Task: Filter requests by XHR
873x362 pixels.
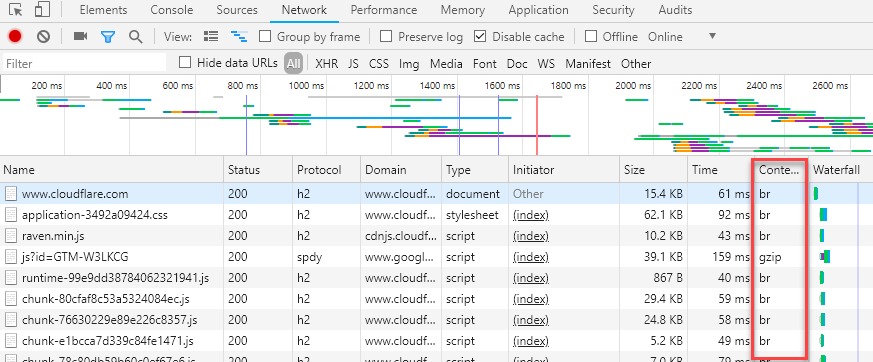Action: (x=326, y=63)
